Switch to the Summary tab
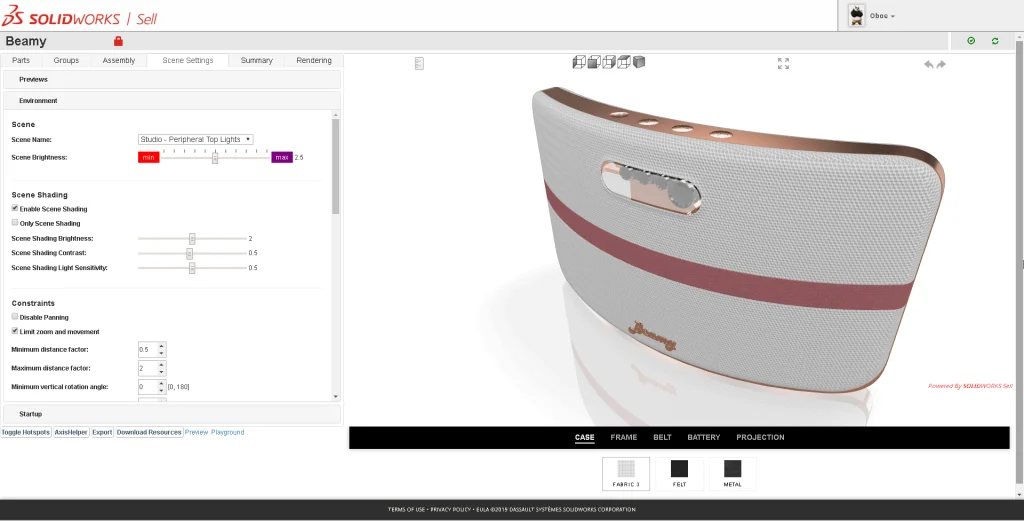 click(257, 60)
